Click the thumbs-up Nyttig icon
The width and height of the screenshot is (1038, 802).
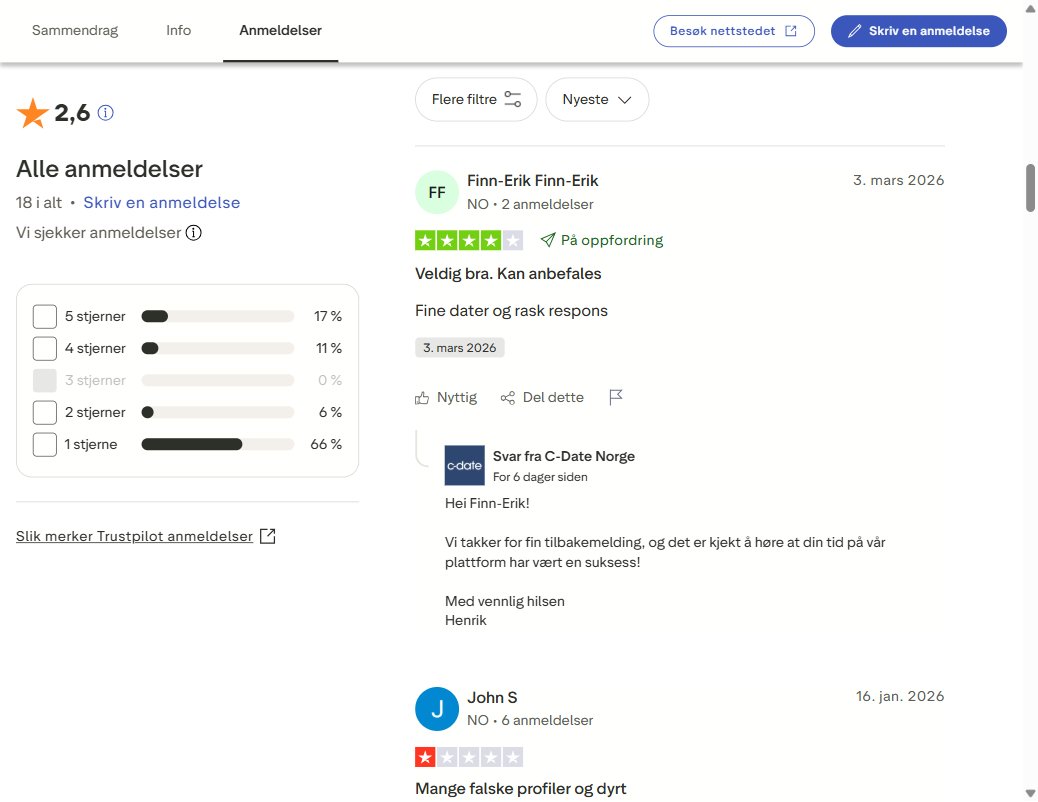422,398
